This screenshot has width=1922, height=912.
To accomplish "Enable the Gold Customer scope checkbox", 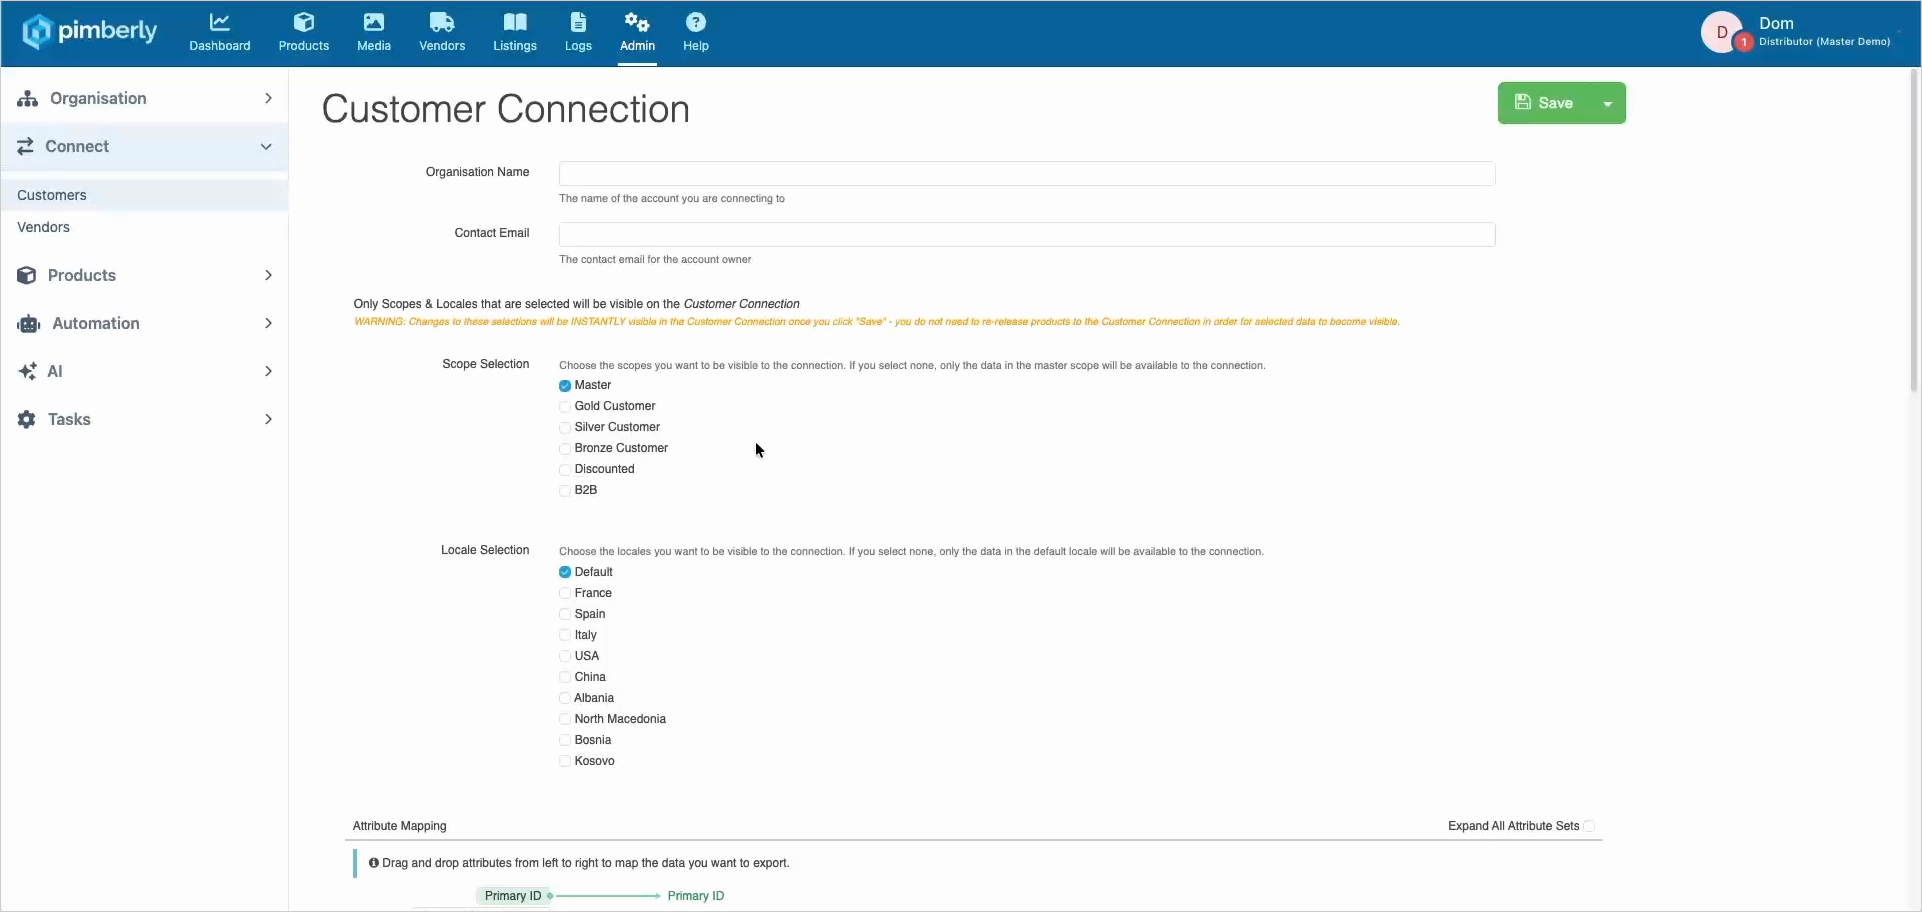I will pyautogui.click(x=565, y=407).
